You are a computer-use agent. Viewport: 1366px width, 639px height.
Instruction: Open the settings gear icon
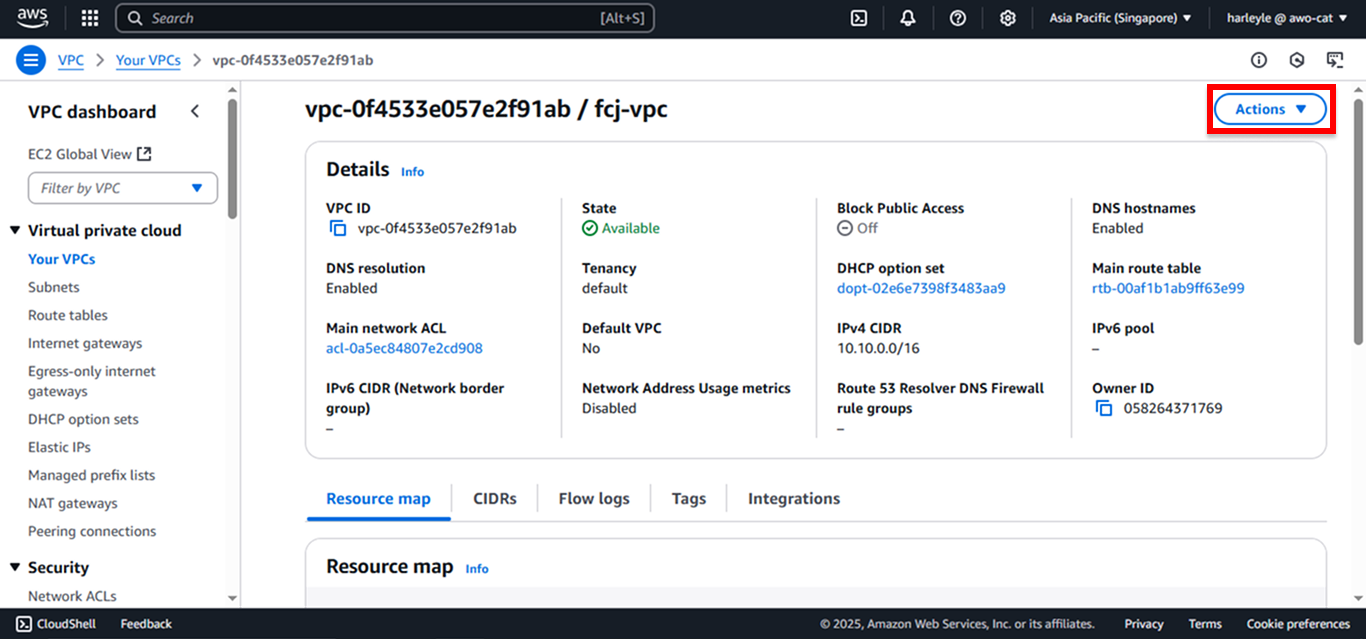1008,18
